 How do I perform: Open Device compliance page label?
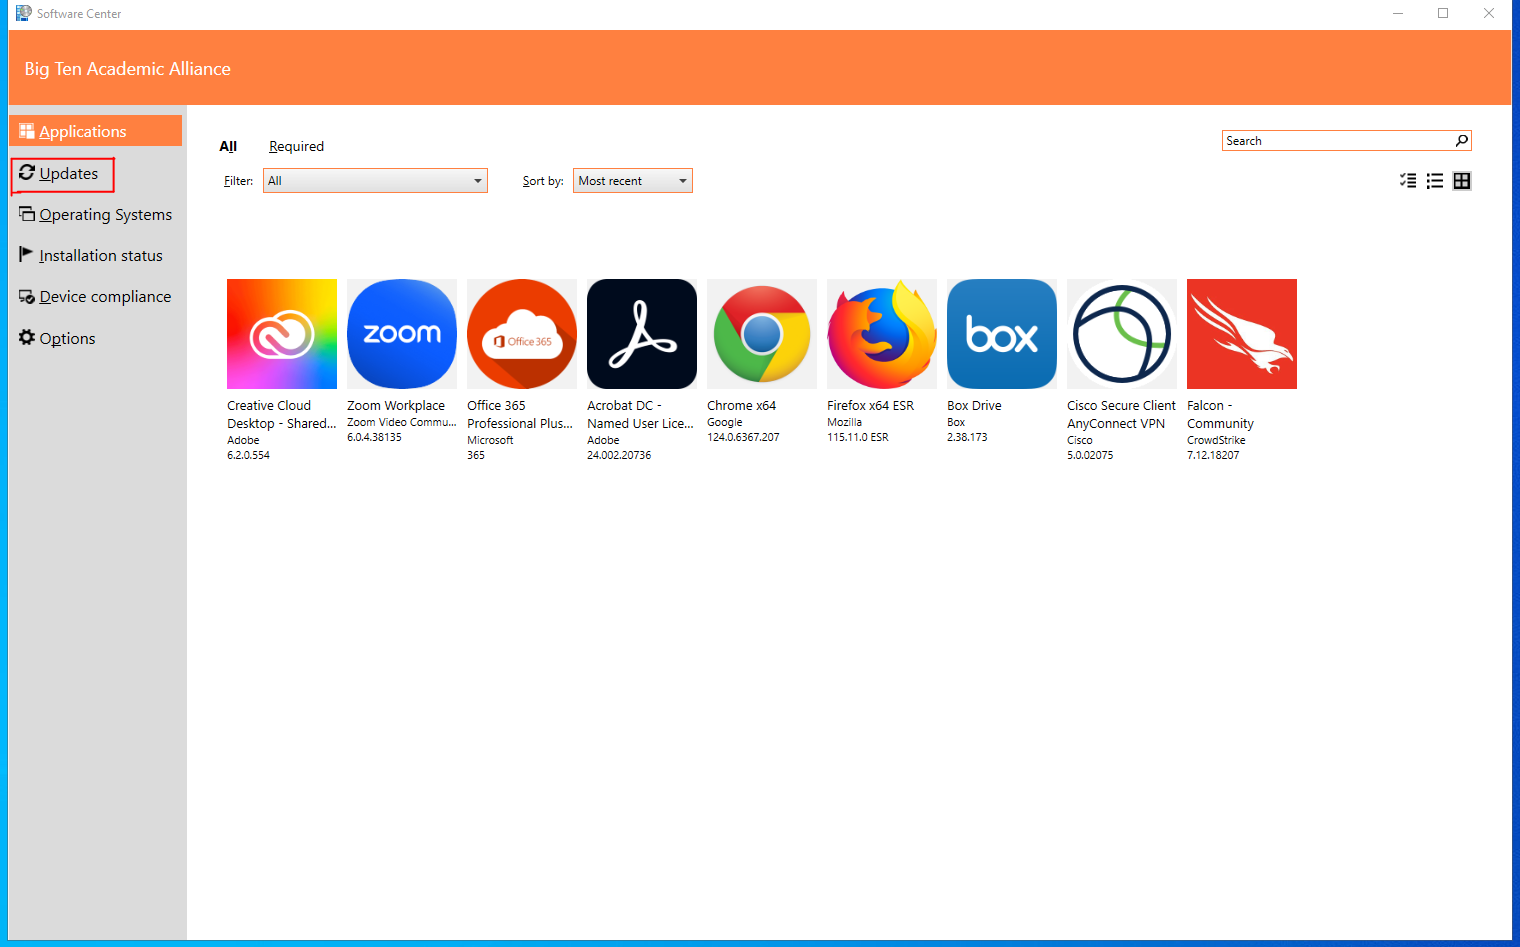click(105, 297)
